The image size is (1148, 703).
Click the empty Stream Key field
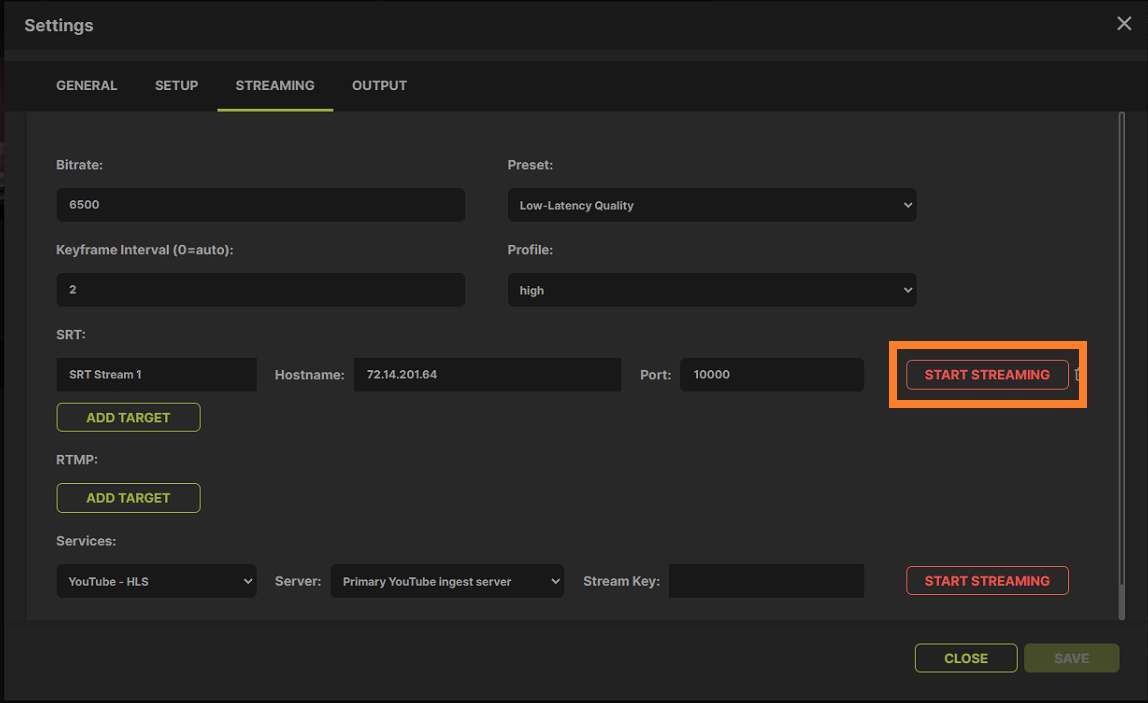pyautogui.click(x=767, y=581)
